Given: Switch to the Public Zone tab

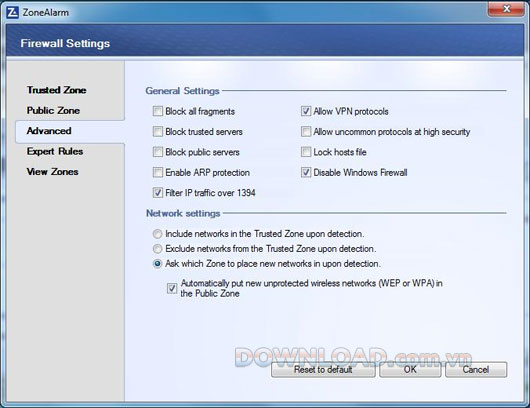Looking at the screenshot, I should pos(53,111).
